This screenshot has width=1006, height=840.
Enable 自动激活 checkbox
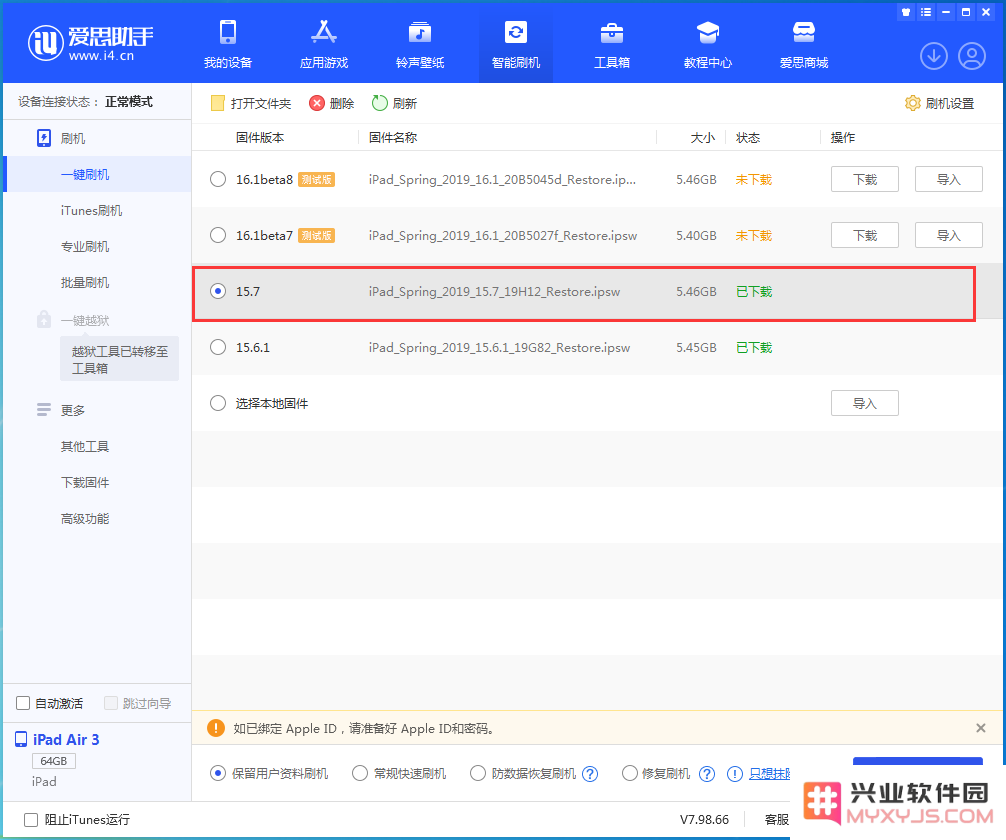pos(23,703)
